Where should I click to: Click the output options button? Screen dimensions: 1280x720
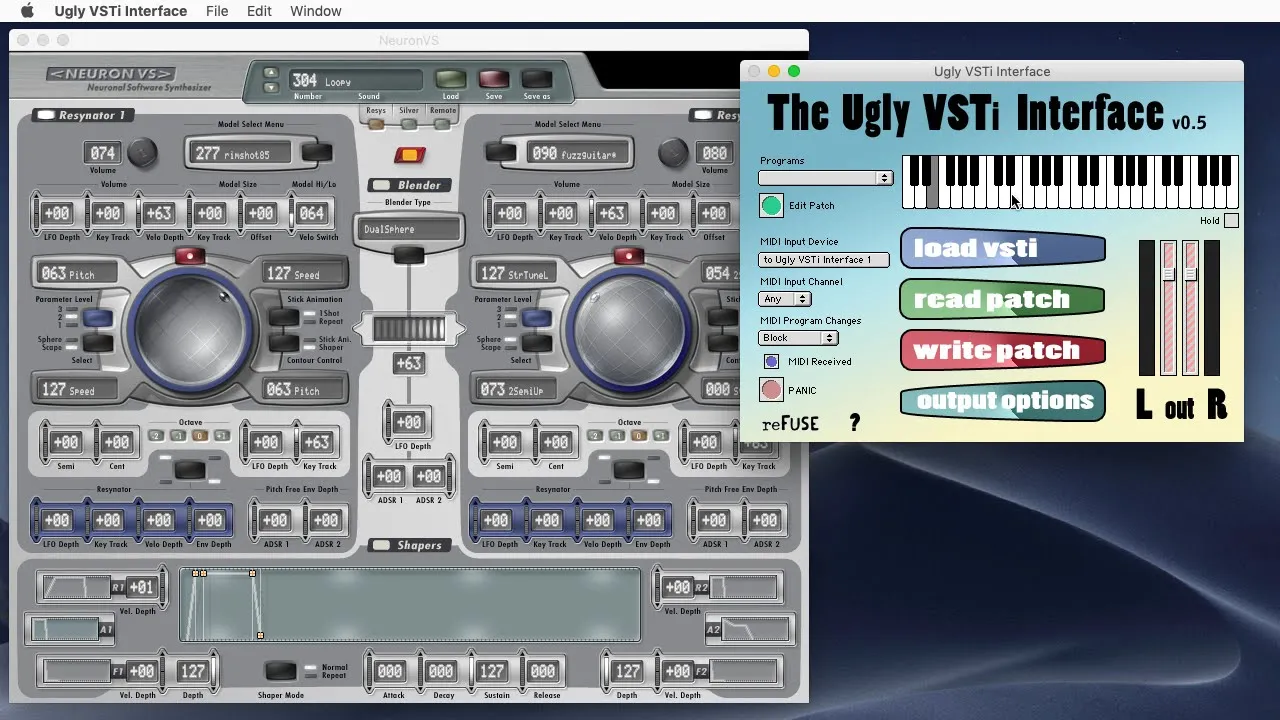pos(1002,401)
